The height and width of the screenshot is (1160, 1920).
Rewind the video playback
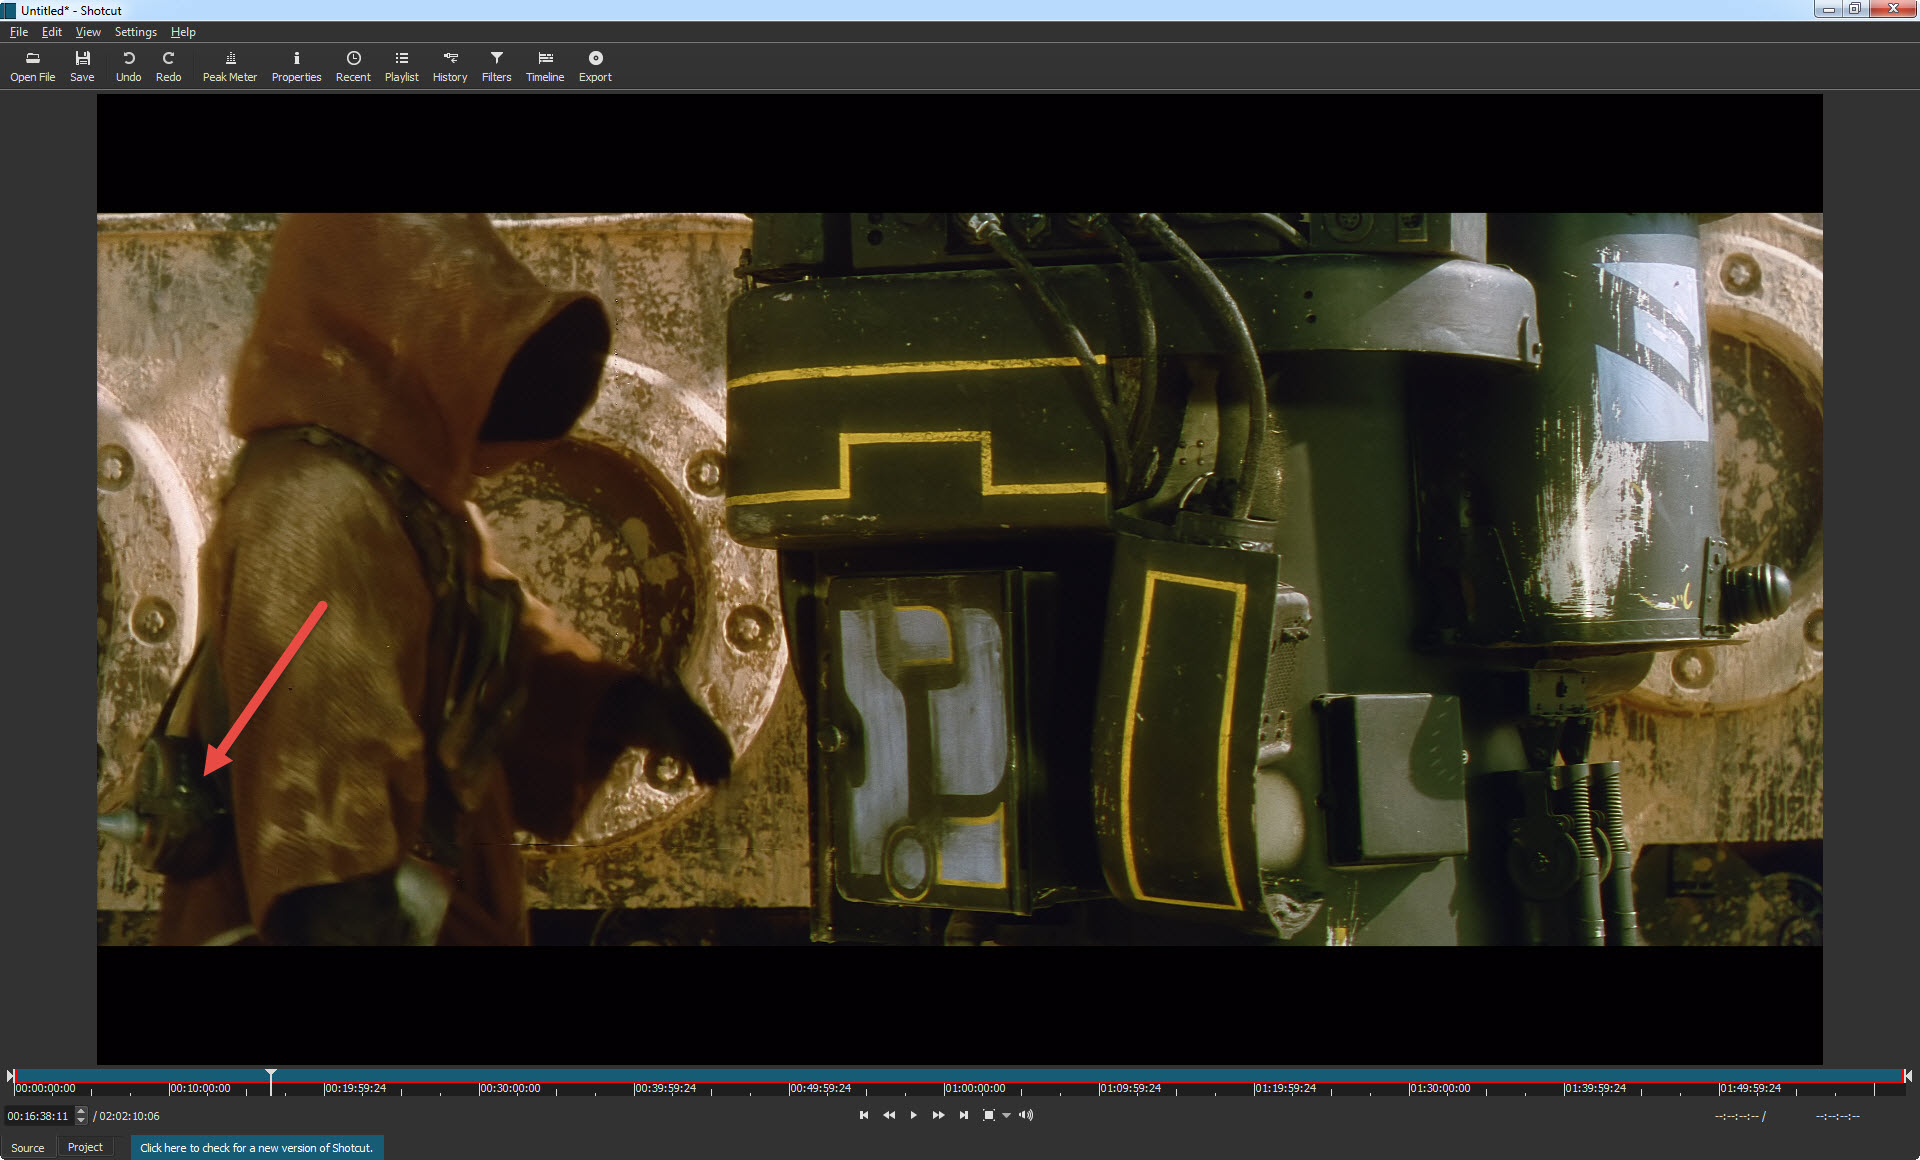pos(889,1115)
